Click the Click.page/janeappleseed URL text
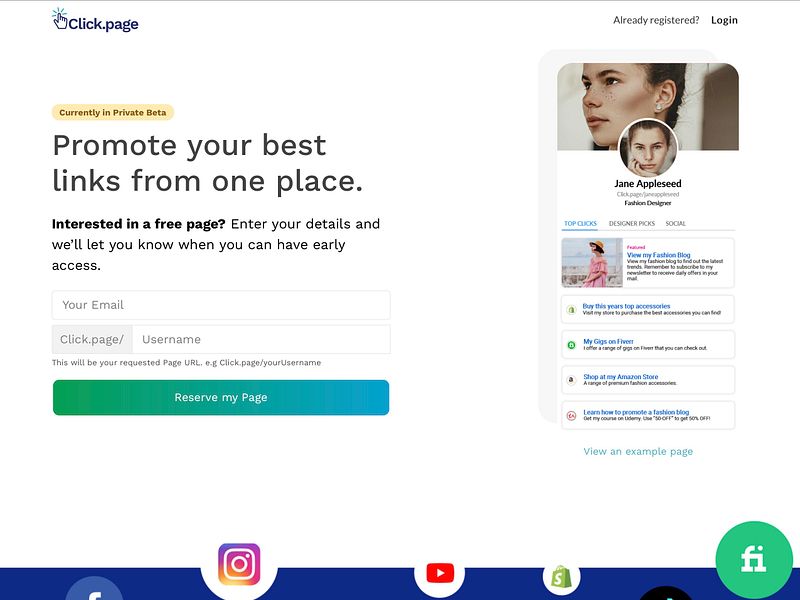 click(647, 194)
